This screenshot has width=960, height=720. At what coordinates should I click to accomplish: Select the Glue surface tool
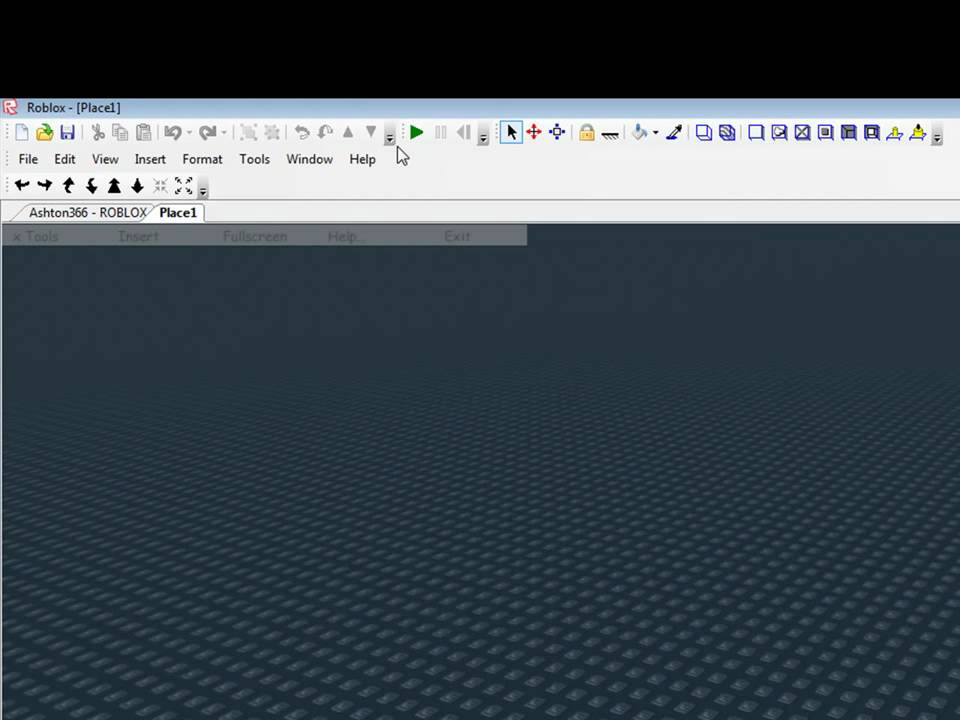point(779,132)
